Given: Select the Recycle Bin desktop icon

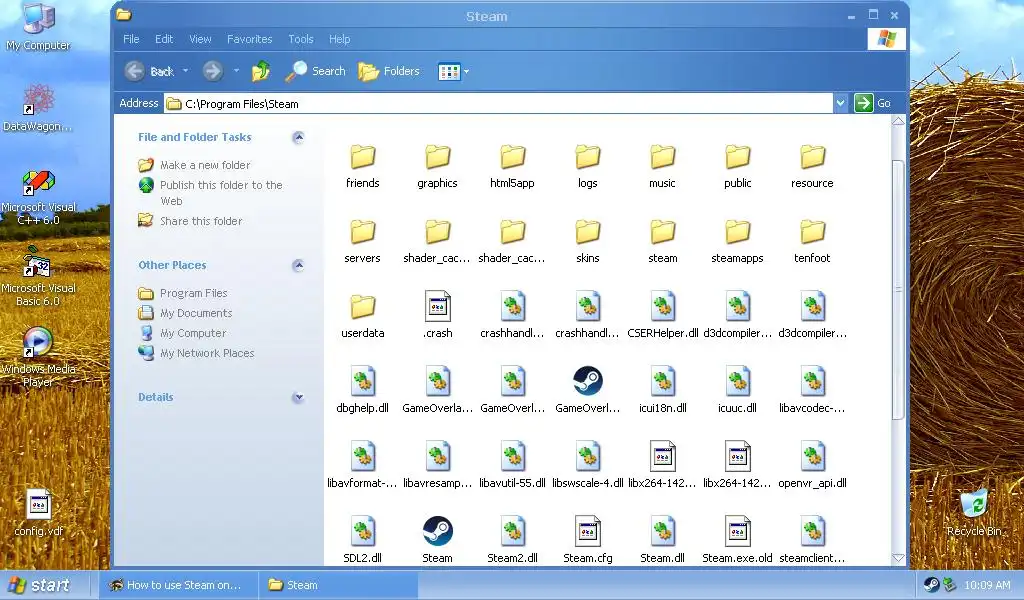Looking at the screenshot, I should coord(974,513).
